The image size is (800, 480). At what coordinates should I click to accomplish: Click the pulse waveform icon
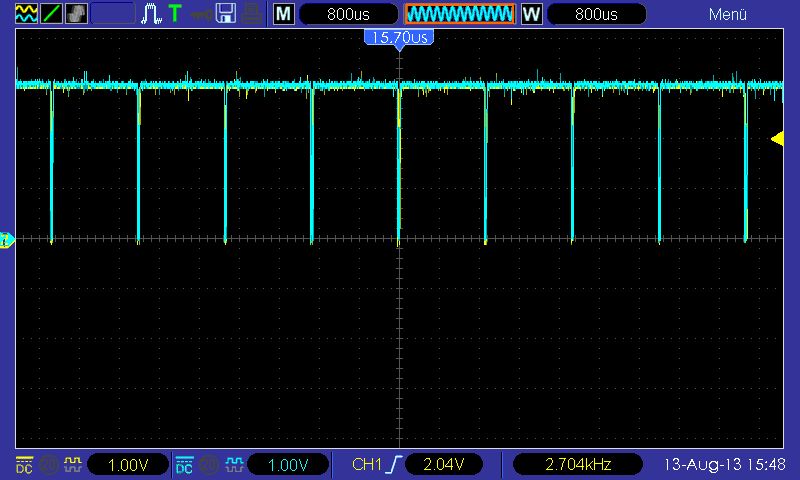click(153, 14)
